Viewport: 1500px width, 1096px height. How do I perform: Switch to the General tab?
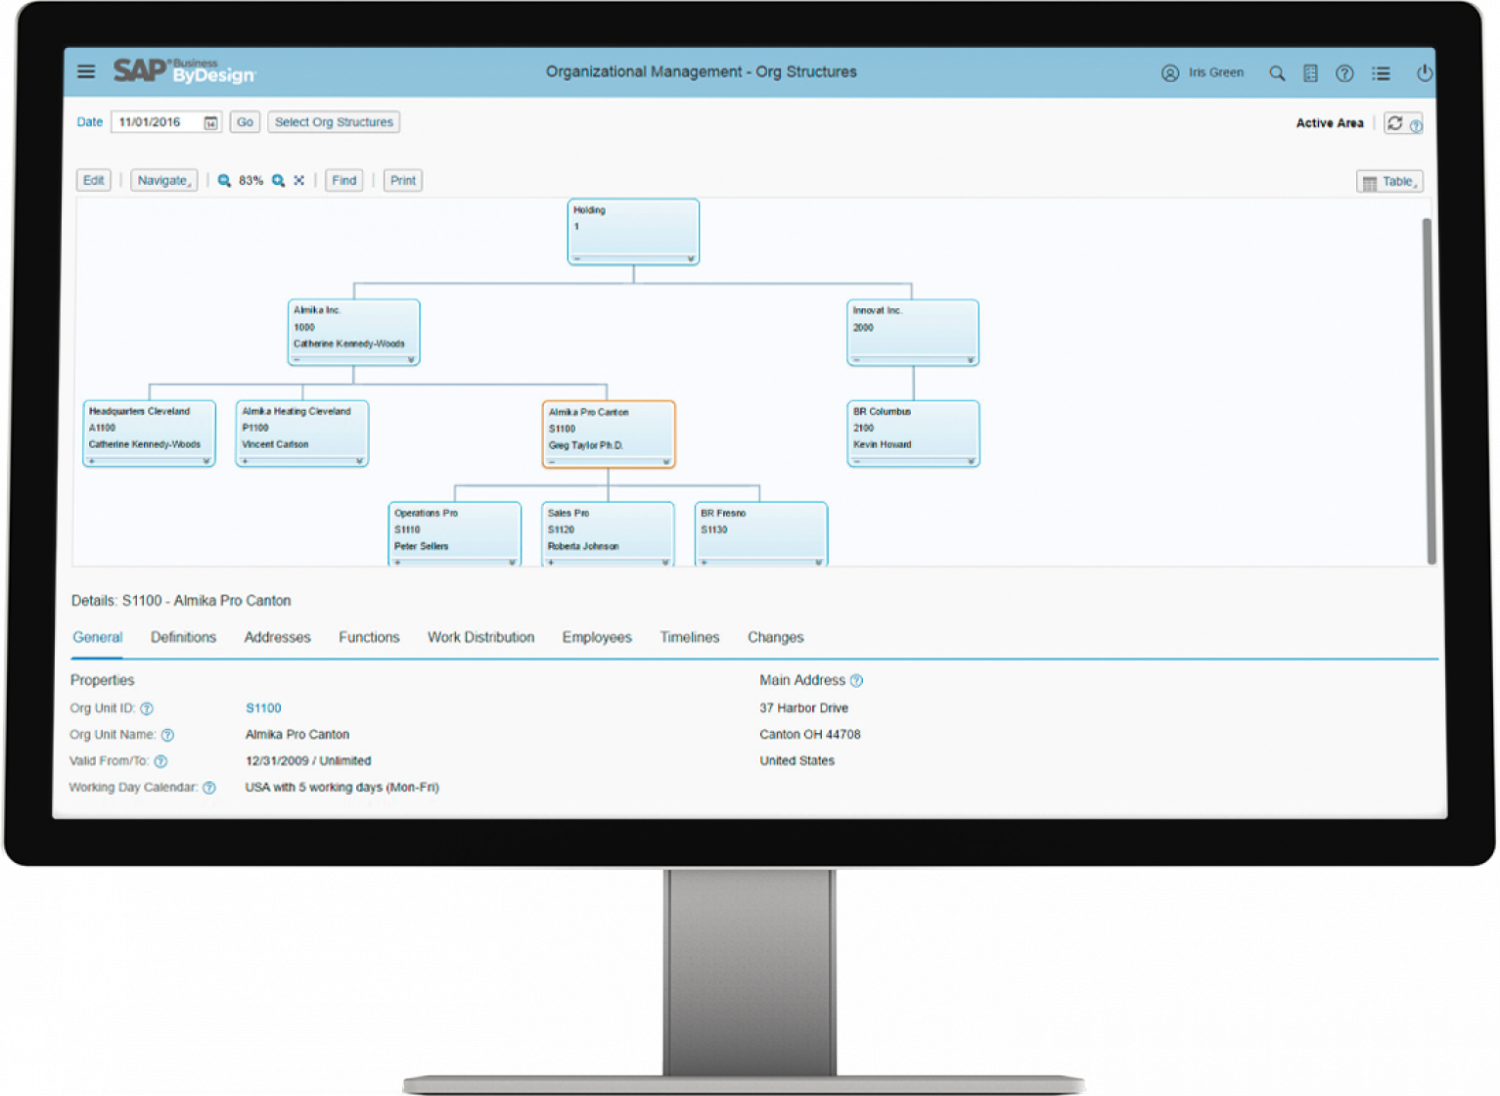(x=97, y=637)
